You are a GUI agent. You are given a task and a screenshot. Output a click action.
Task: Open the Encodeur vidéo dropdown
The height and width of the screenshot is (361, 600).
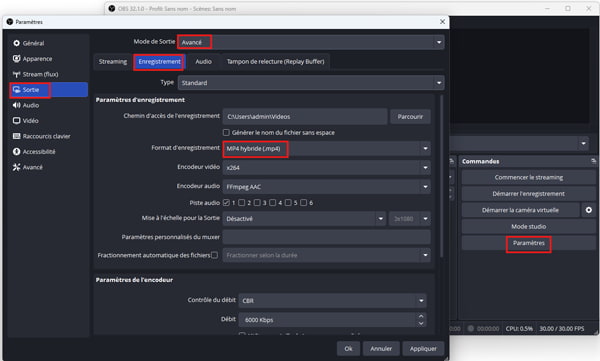click(x=326, y=168)
